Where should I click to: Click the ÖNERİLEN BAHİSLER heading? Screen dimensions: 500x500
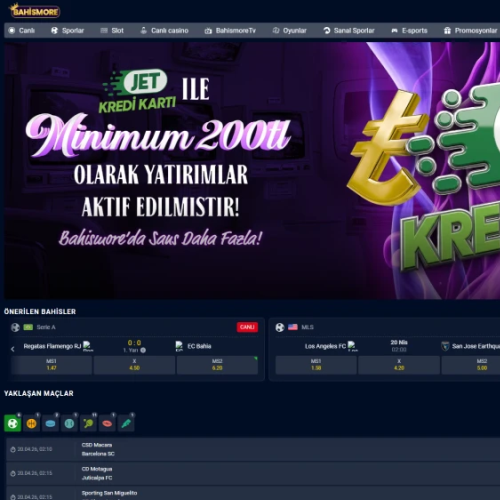(40, 312)
